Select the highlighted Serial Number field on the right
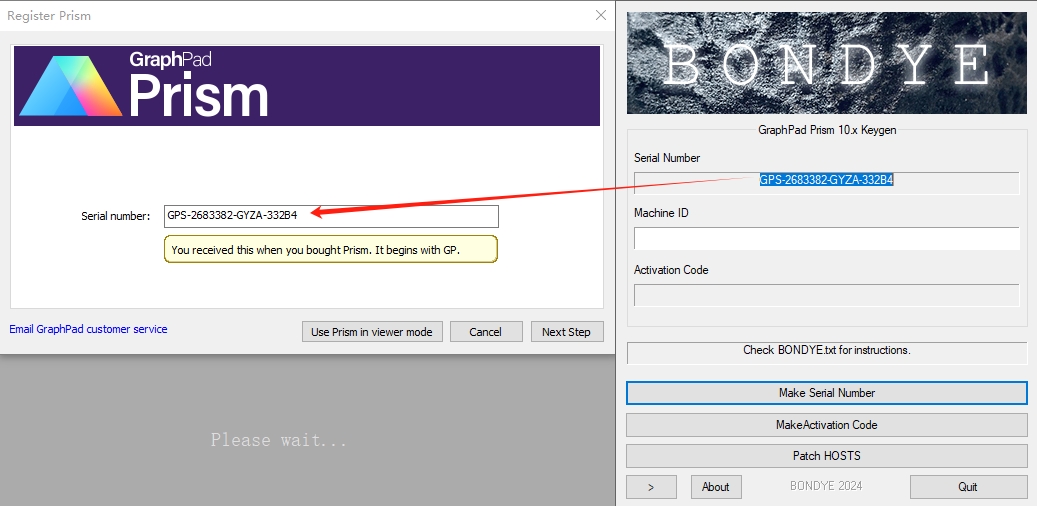 pos(826,181)
